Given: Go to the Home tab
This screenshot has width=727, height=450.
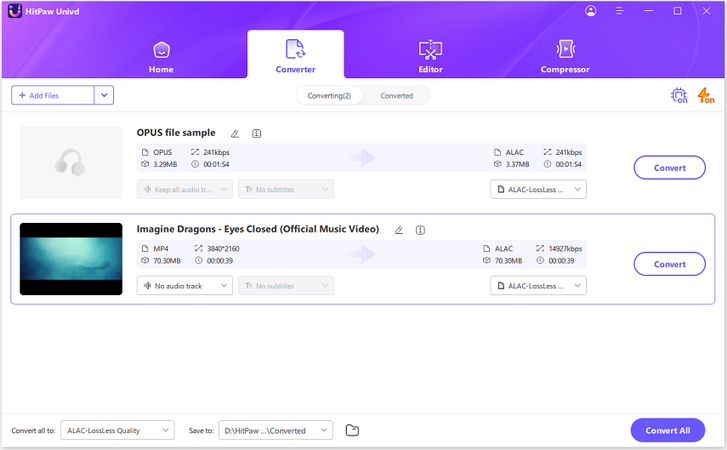Looking at the screenshot, I should 161,57.
